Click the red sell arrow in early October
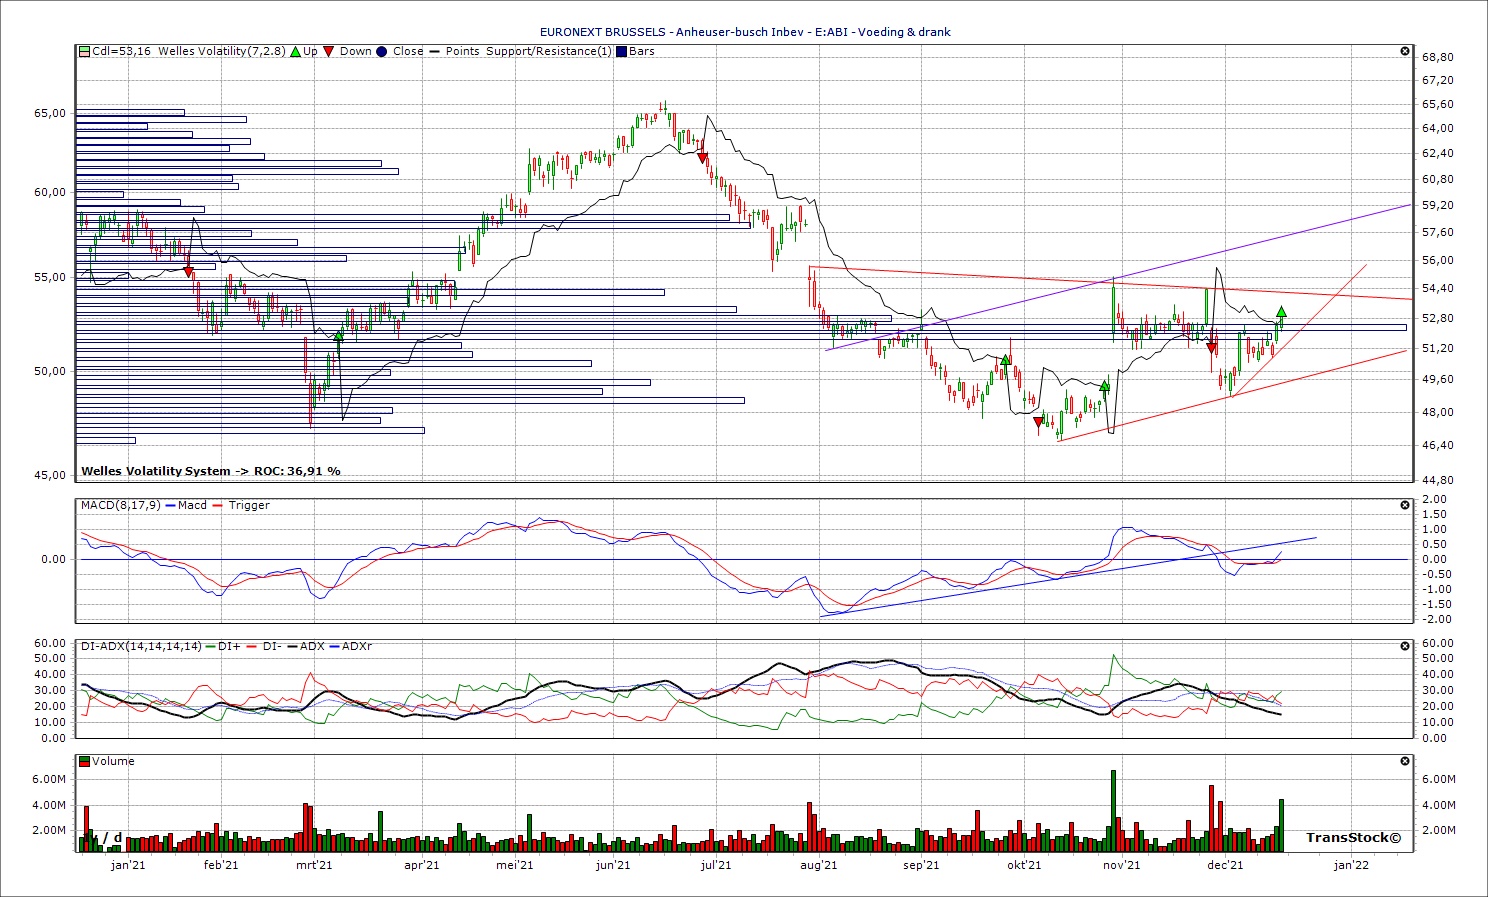Screen dimensions: 1488x897 1038,423
